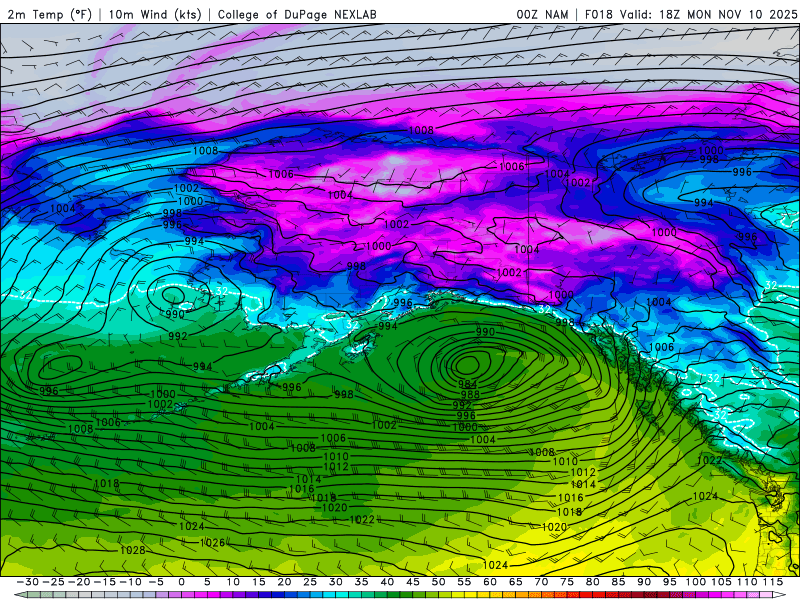Click the 90 value on temperature scale
Screen dimensions: 800x600
[x=643, y=582]
